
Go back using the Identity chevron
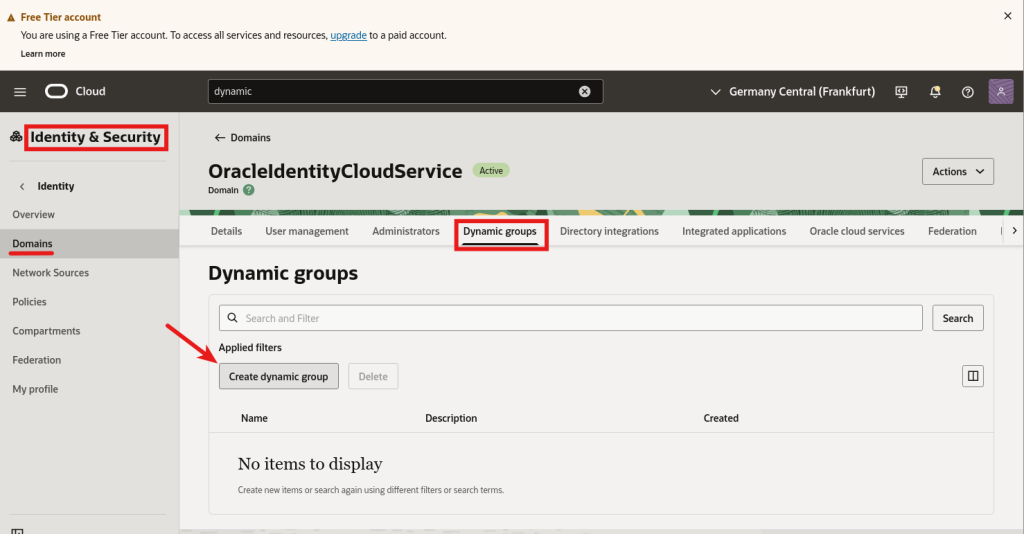pos(22,186)
